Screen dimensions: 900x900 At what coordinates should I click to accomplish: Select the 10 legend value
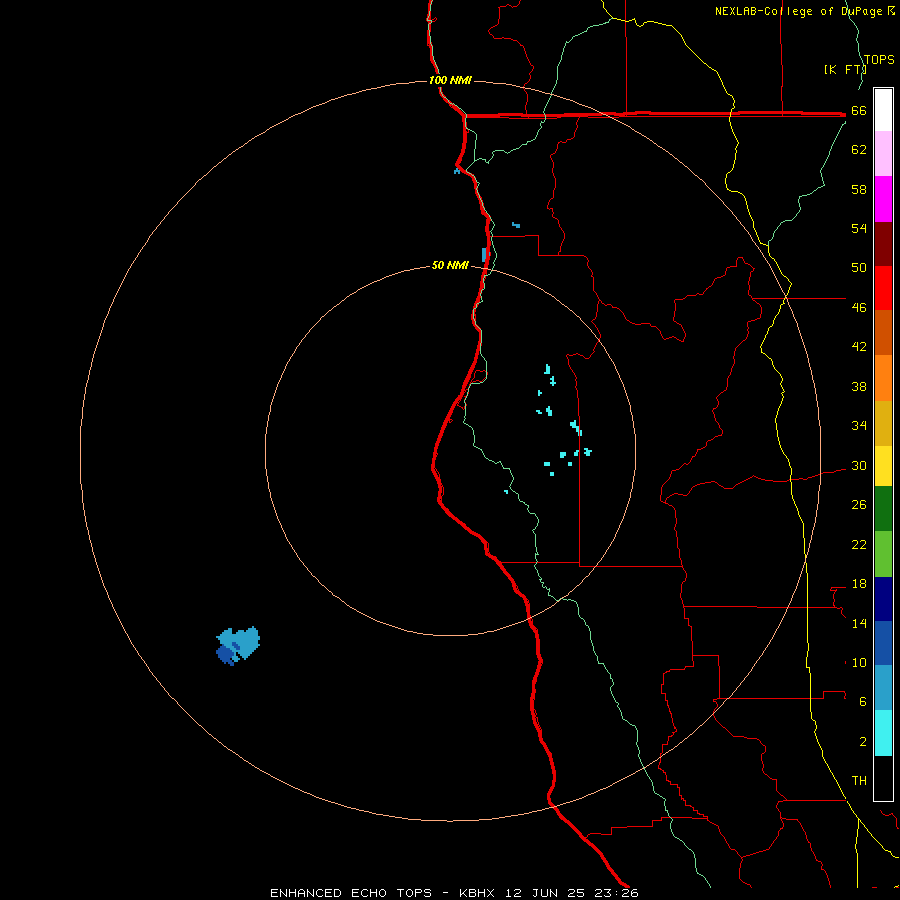click(859, 663)
